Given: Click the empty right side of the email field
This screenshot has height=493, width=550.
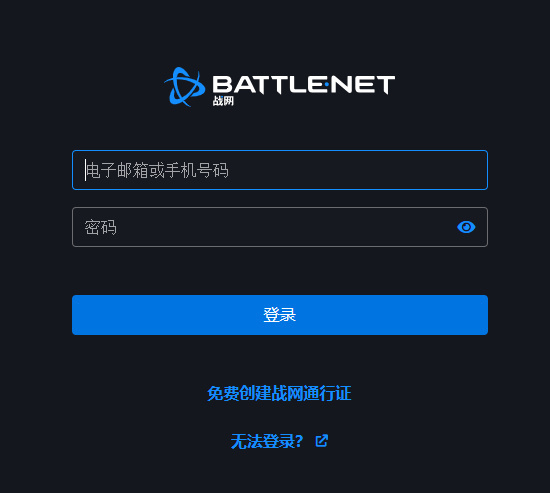Looking at the screenshot, I should point(358,170).
